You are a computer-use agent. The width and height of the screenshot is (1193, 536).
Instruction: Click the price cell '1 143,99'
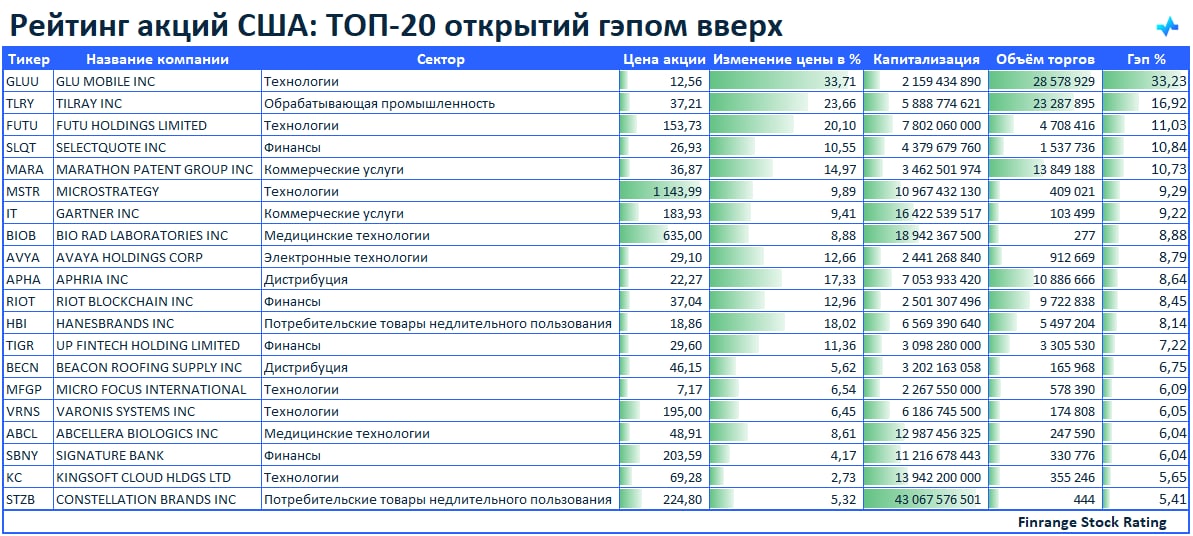(664, 192)
